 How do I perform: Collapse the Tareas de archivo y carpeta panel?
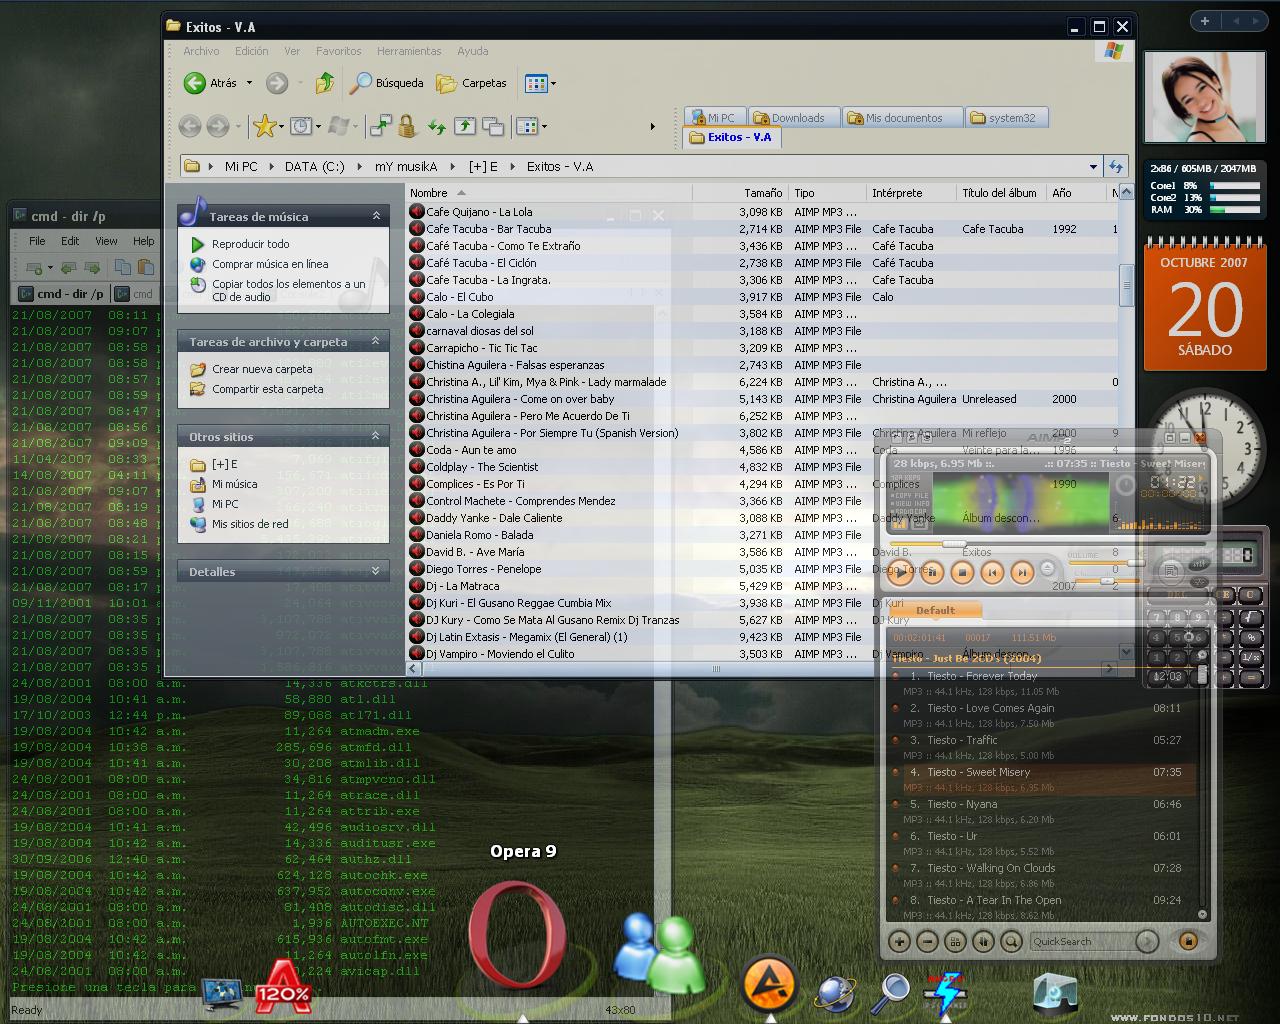point(376,341)
